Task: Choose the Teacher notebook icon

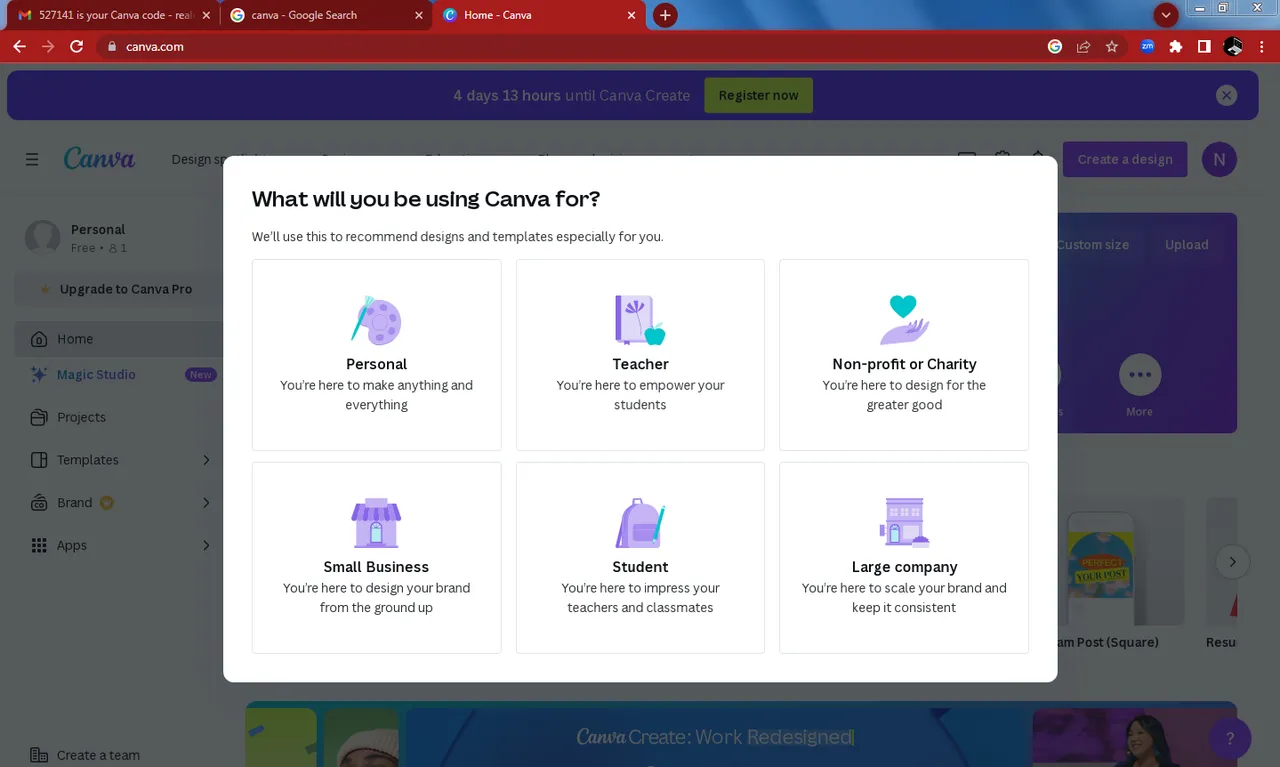Action: coord(640,320)
